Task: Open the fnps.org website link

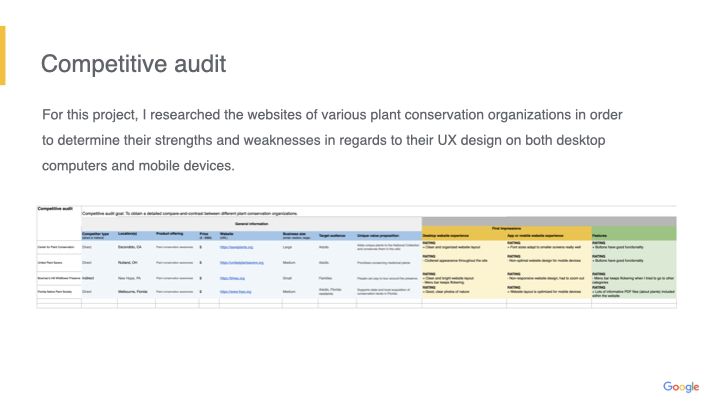Action: coord(232,291)
